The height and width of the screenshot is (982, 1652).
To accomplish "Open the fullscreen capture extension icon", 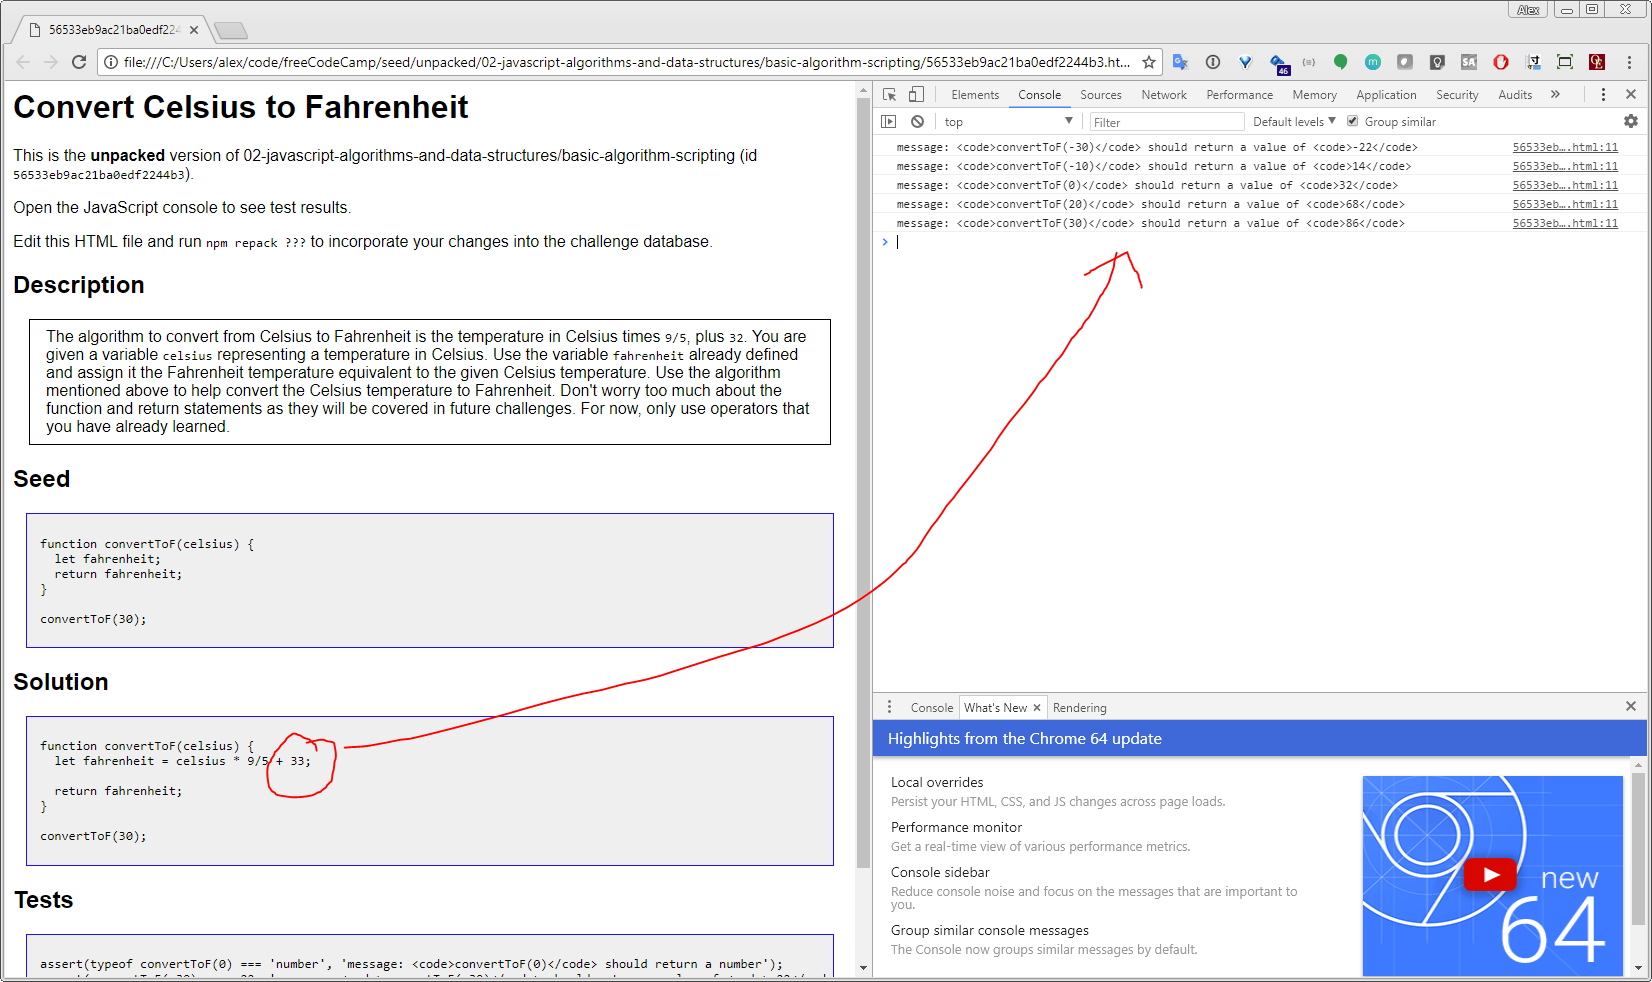I will point(1565,62).
